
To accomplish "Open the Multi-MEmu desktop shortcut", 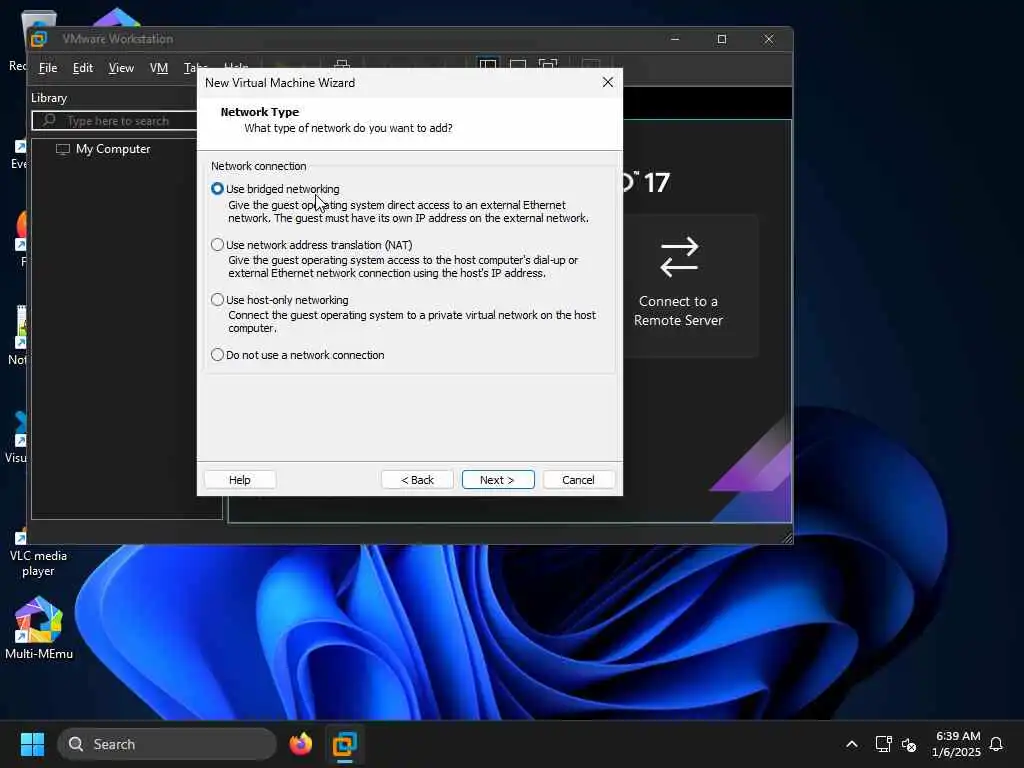I will 39,628.
